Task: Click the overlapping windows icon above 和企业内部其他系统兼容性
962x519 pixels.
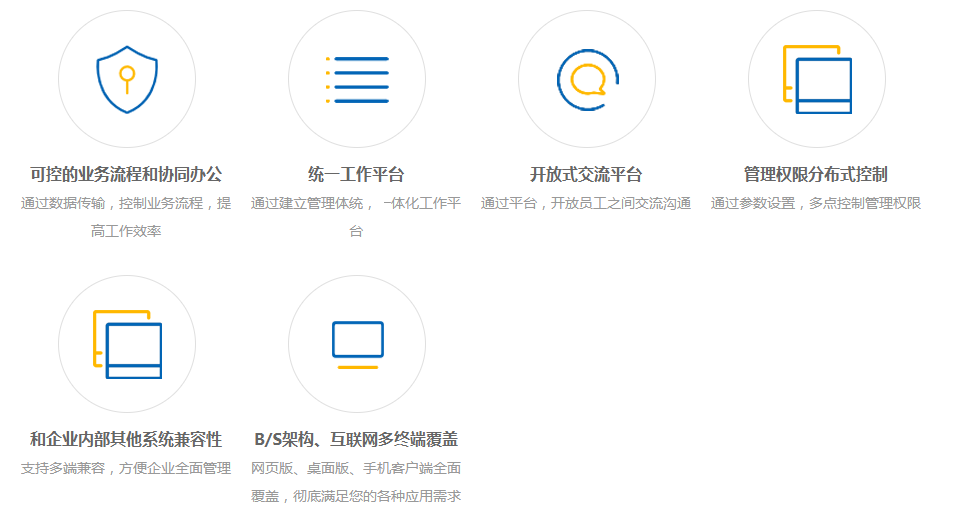Action: point(127,345)
